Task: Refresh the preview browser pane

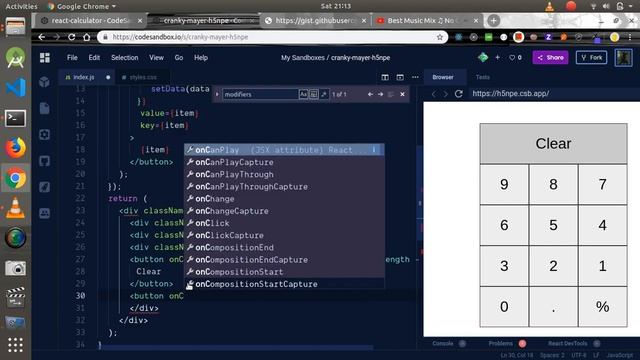Action: [458, 94]
